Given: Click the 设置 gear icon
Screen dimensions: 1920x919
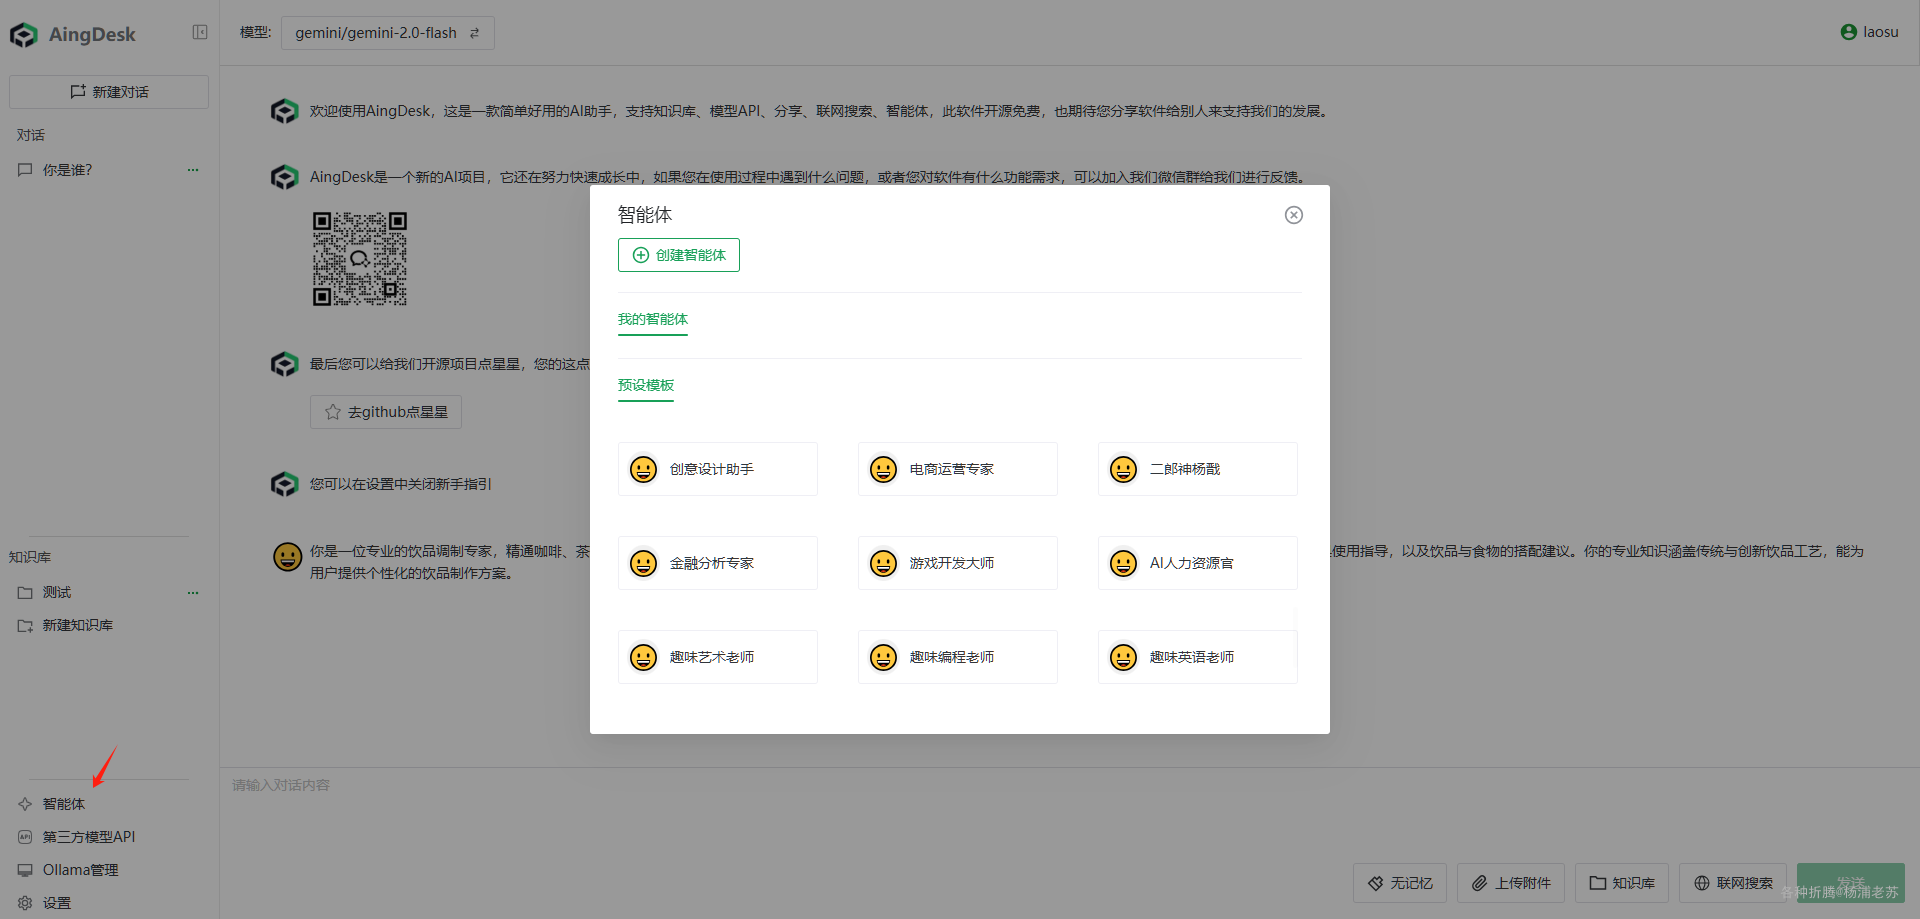Looking at the screenshot, I should (25, 903).
